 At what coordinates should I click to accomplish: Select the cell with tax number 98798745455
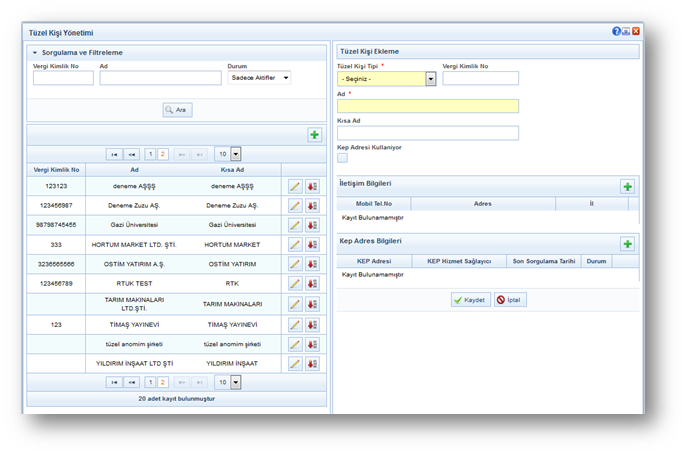click(x=56, y=225)
